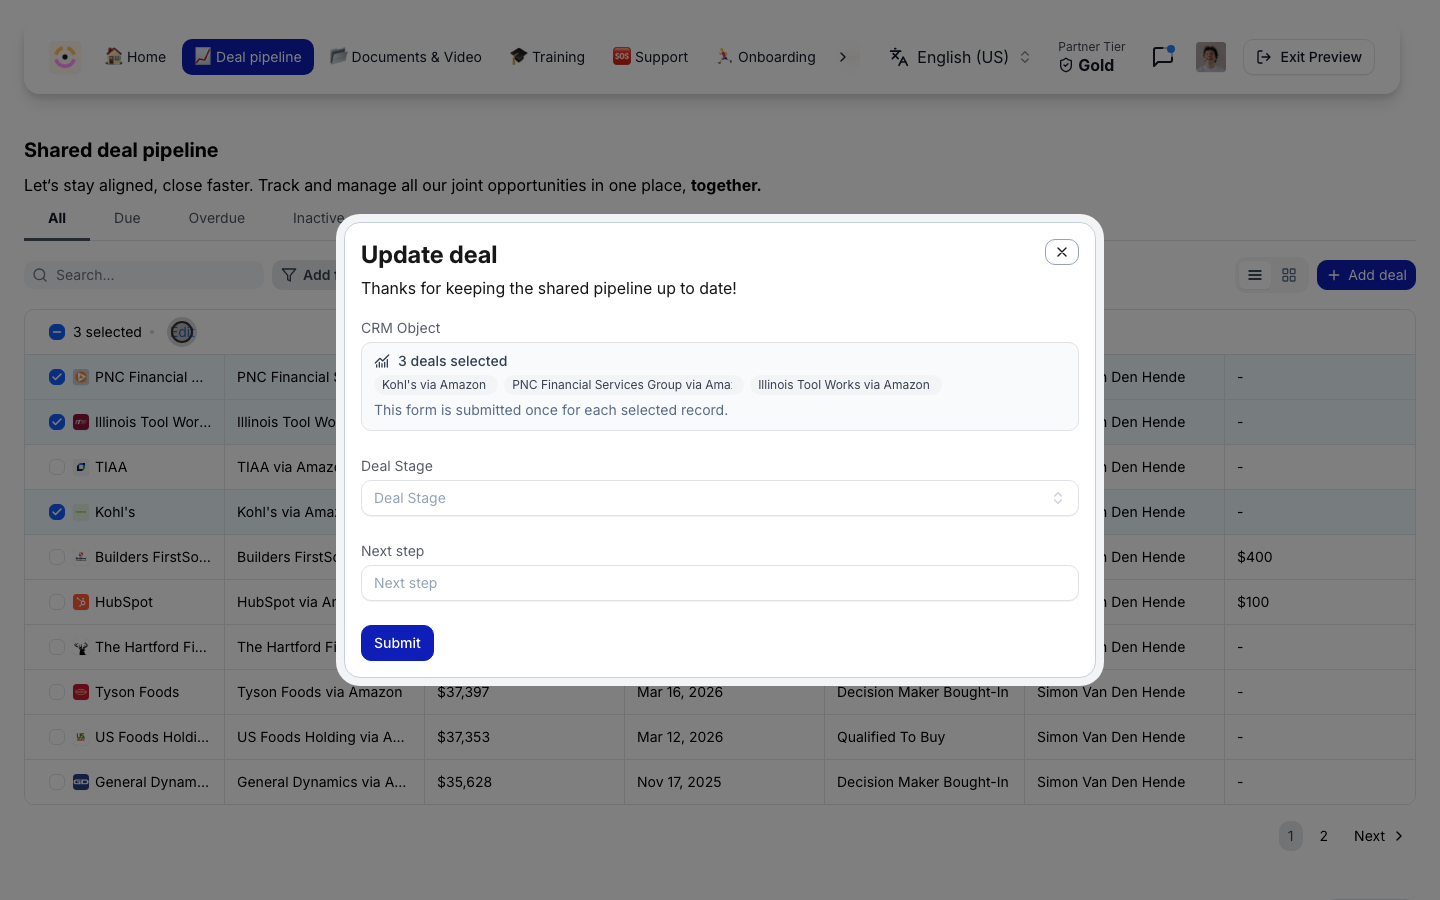Uncheck the Kohl's row checkbox
The image size is (1440, 900).
(57, 512)
